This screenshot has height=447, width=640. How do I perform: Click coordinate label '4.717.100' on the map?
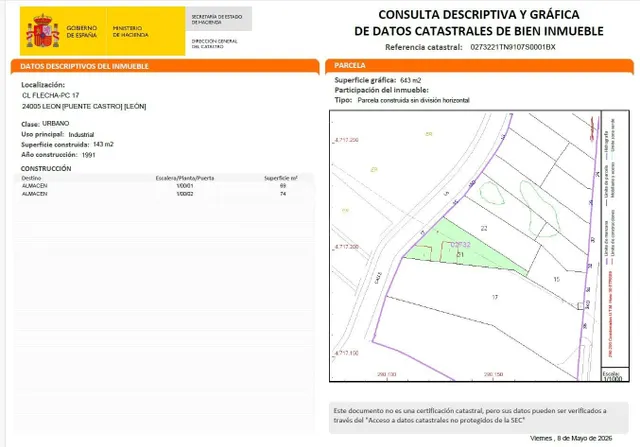347,353
